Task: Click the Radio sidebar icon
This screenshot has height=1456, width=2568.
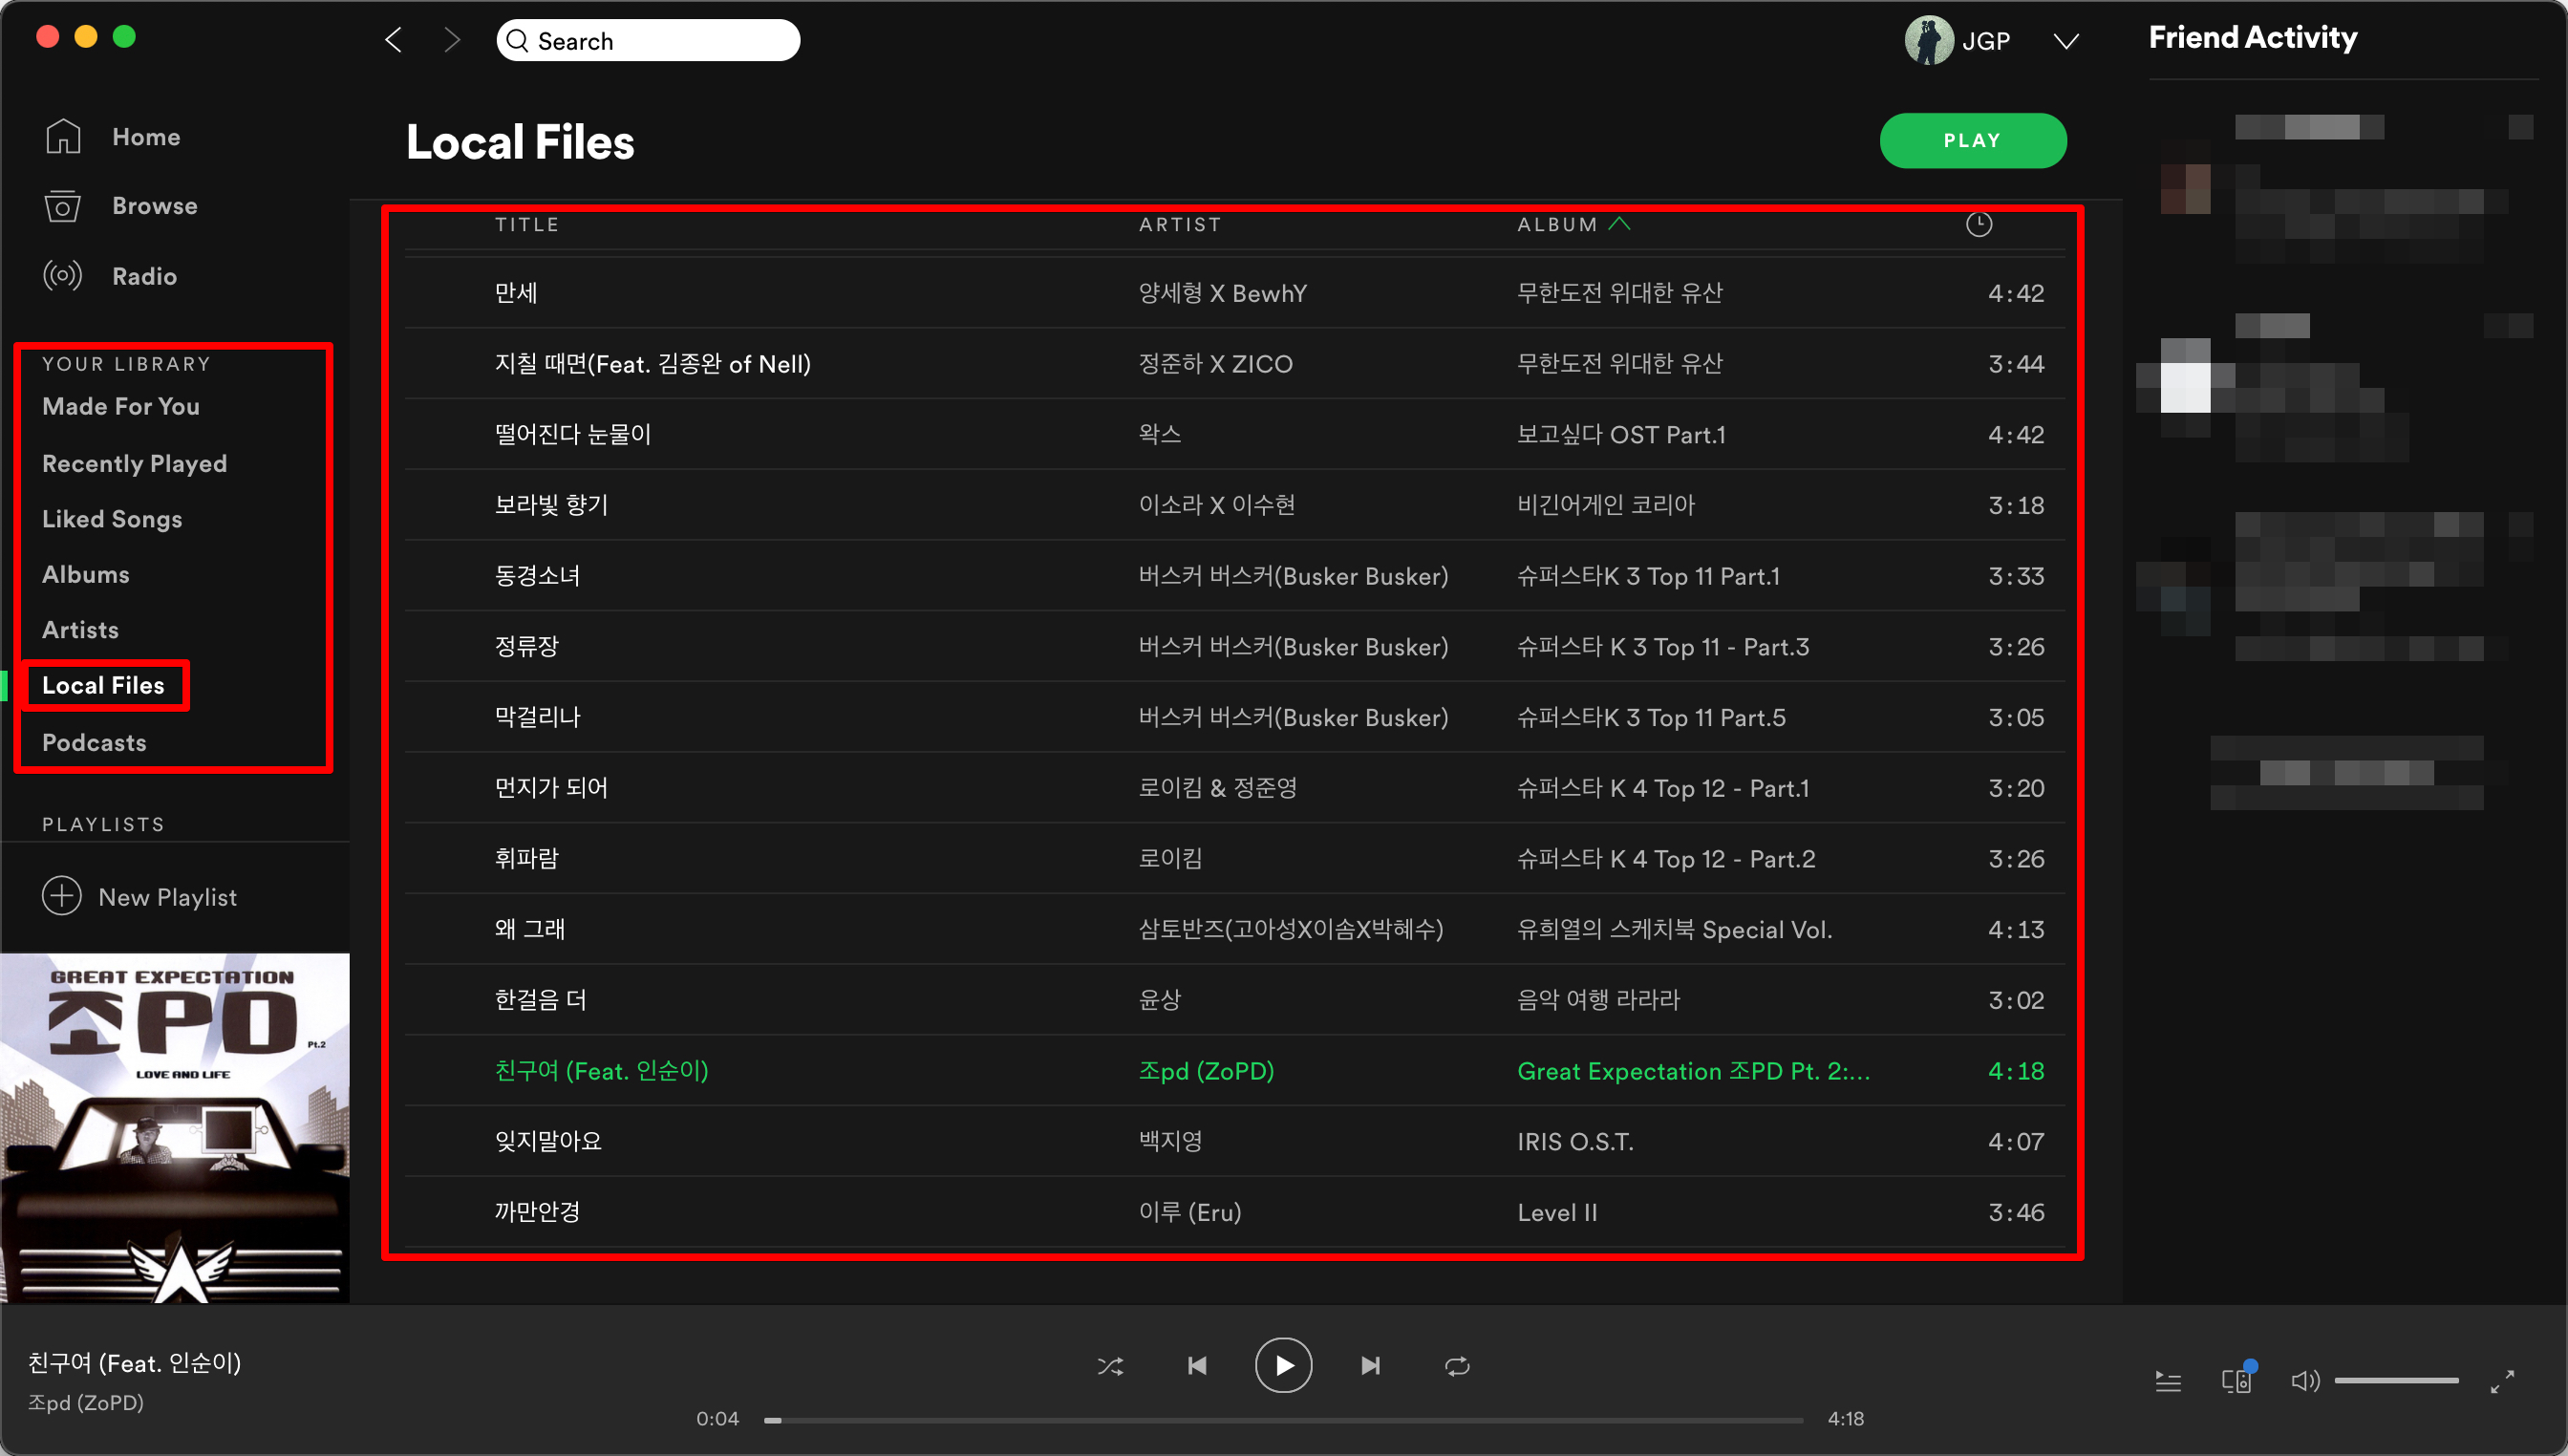Action: pos(62,275)
